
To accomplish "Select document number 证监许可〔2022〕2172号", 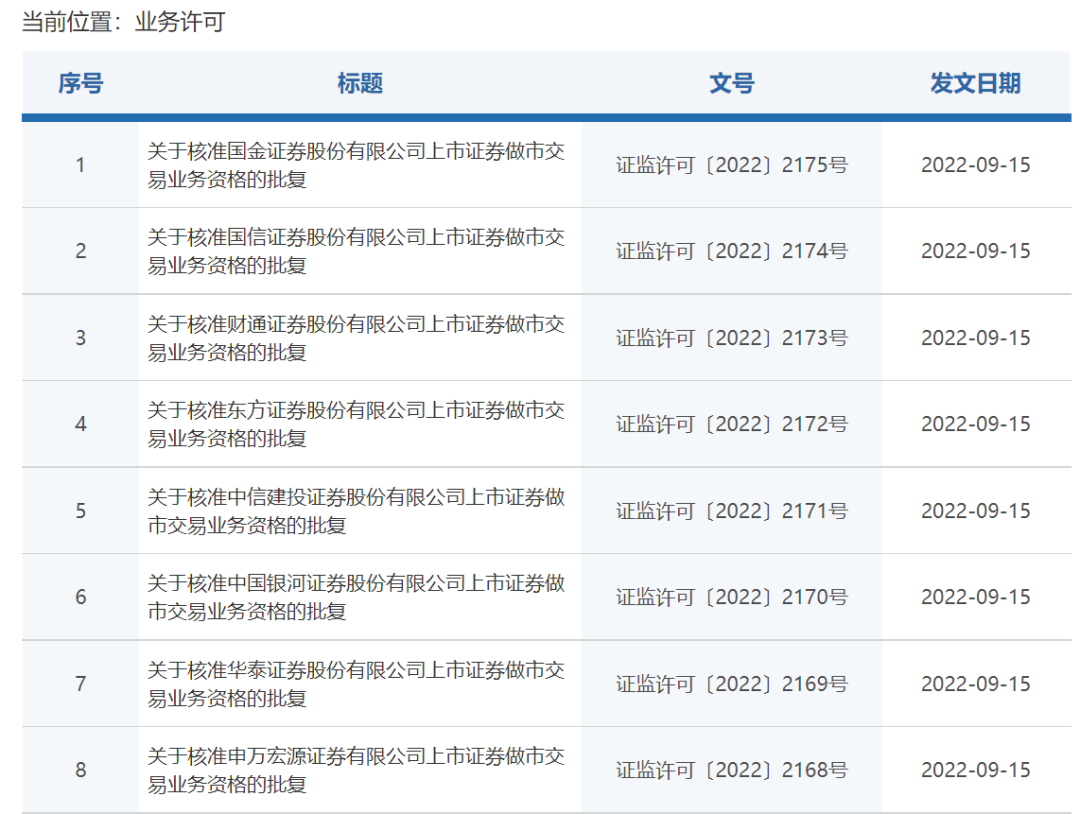I will pos(731,424).
